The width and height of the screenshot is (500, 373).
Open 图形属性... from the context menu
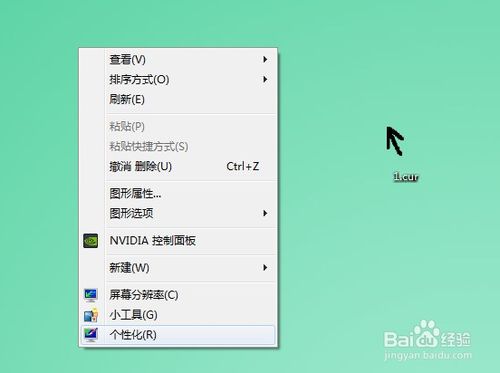[178, 193]
